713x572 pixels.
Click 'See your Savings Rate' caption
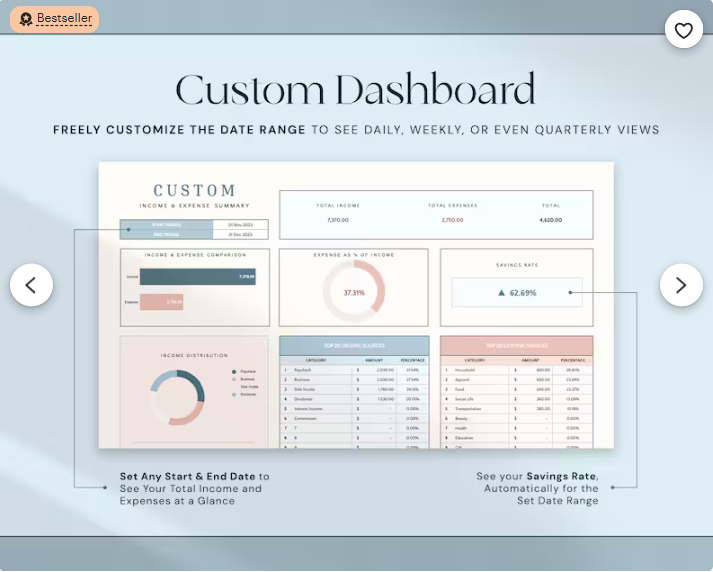[x=537, y=477]
